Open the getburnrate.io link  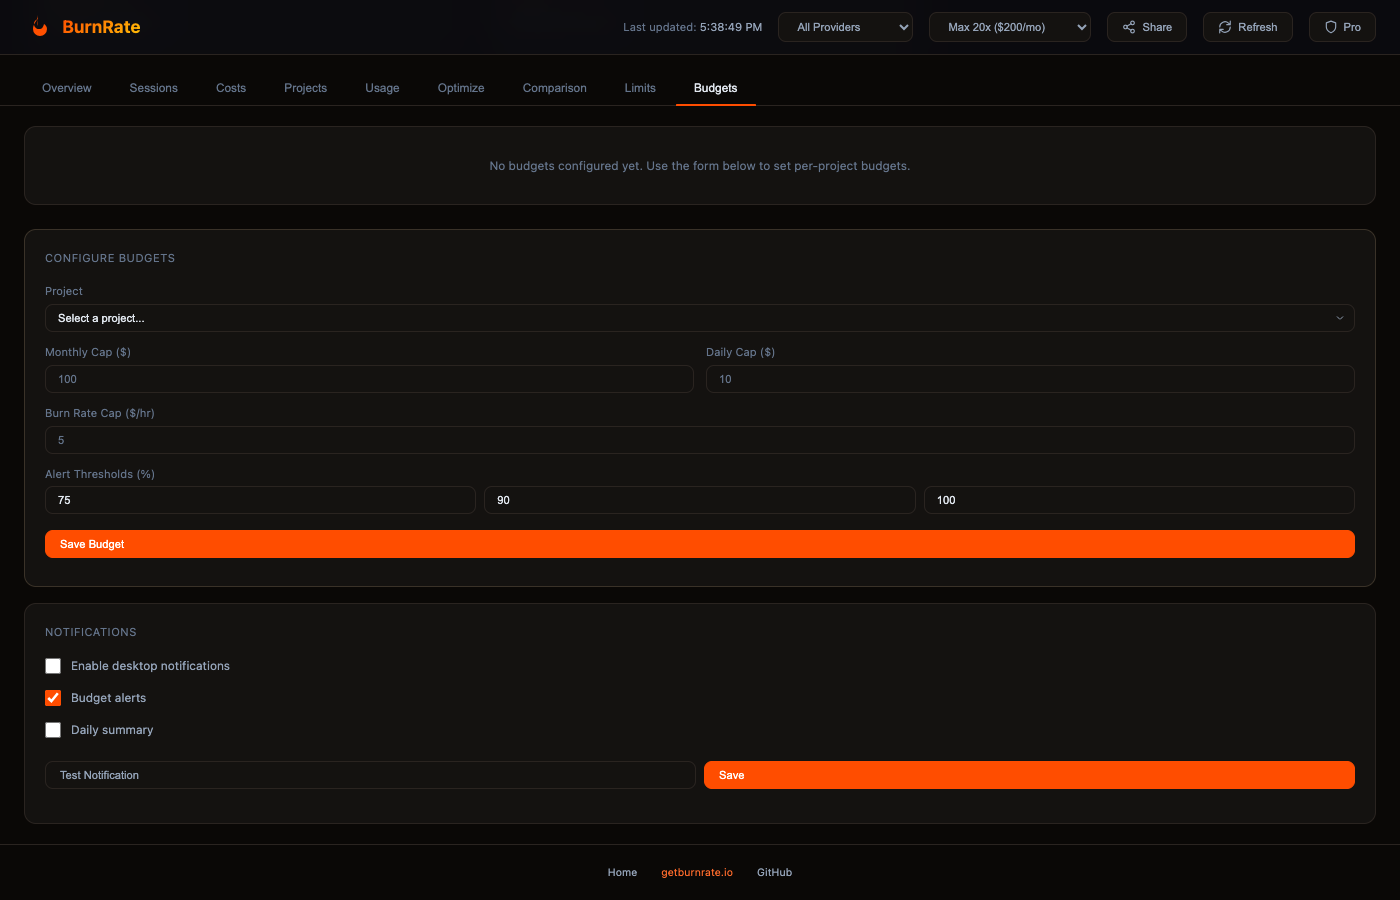click(x=696, y=872)
